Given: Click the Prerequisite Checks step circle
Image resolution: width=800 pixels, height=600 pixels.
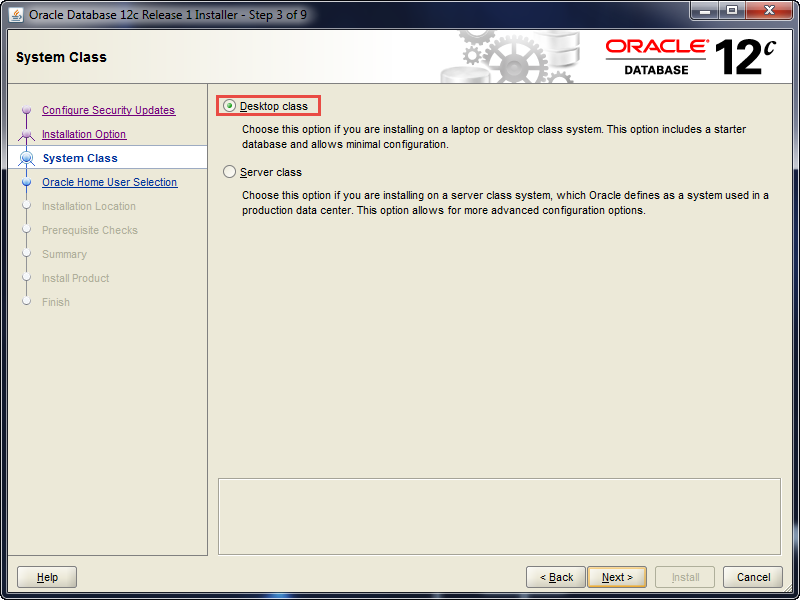Looking at the screenshot, I should 28,230.
